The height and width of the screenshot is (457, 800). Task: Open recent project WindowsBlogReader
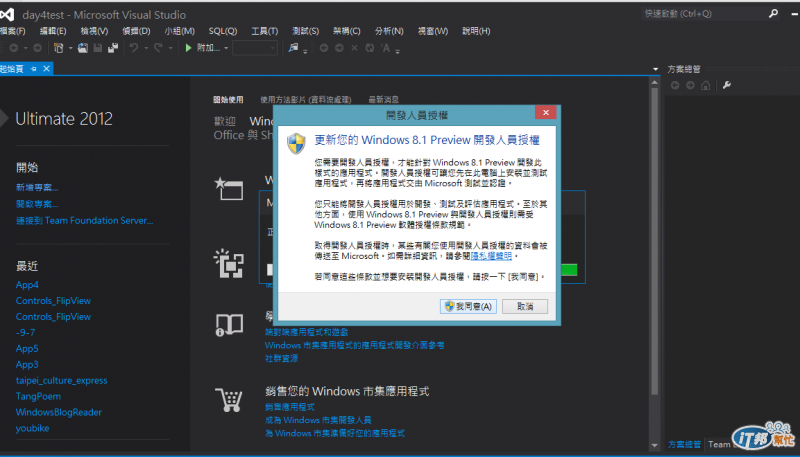pyautogui.click(x=59, y=412)
